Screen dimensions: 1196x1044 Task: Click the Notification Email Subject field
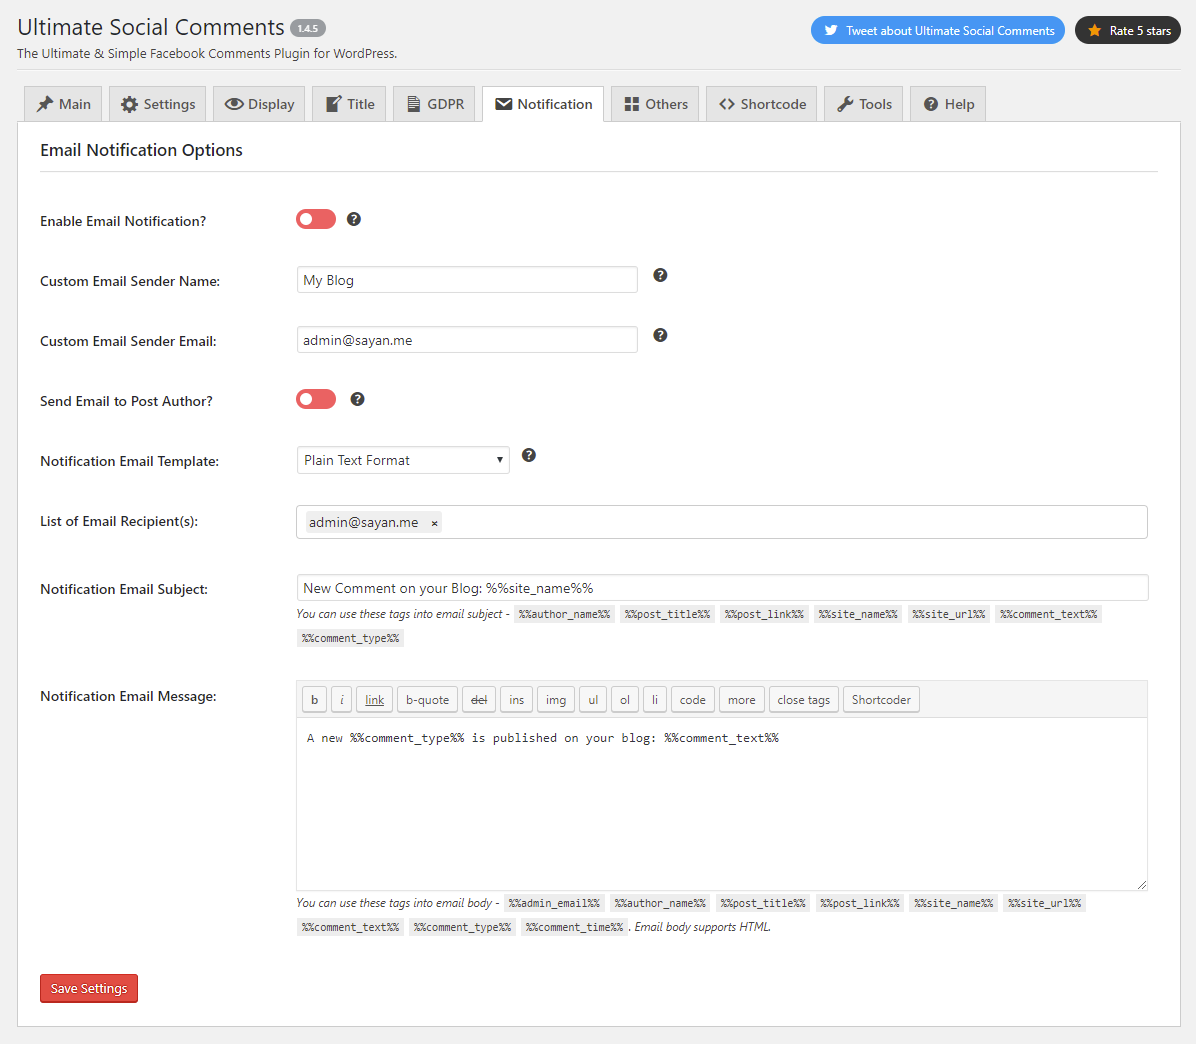(x=722, y=588)
